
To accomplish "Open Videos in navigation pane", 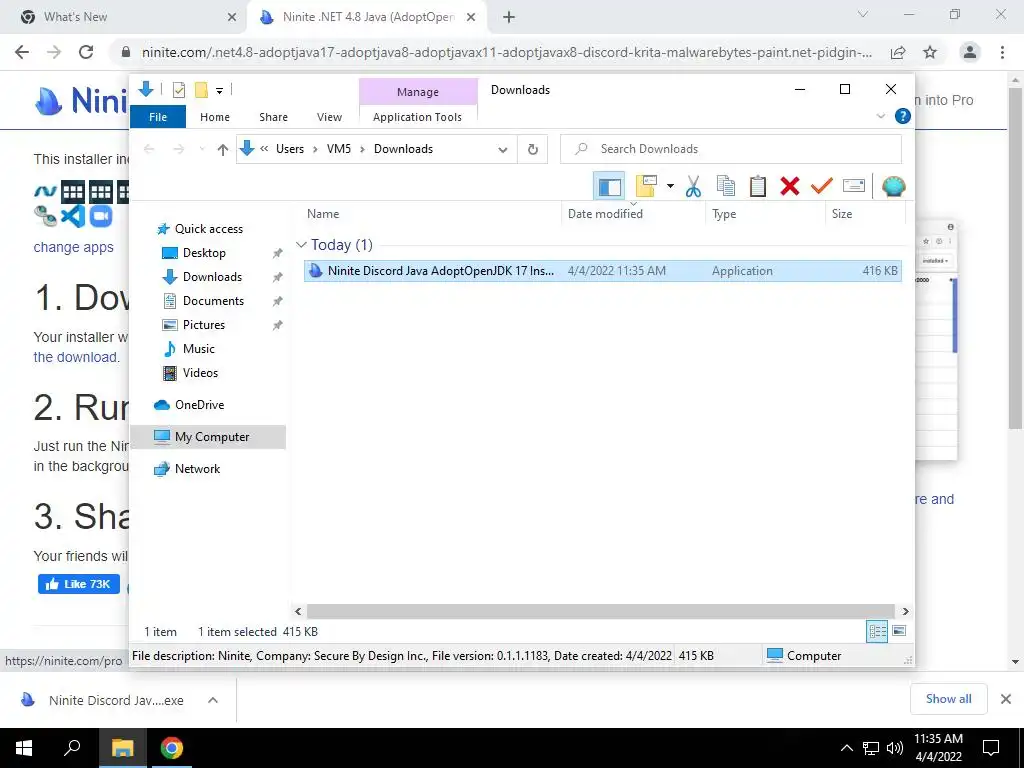I will coord(200,373).
